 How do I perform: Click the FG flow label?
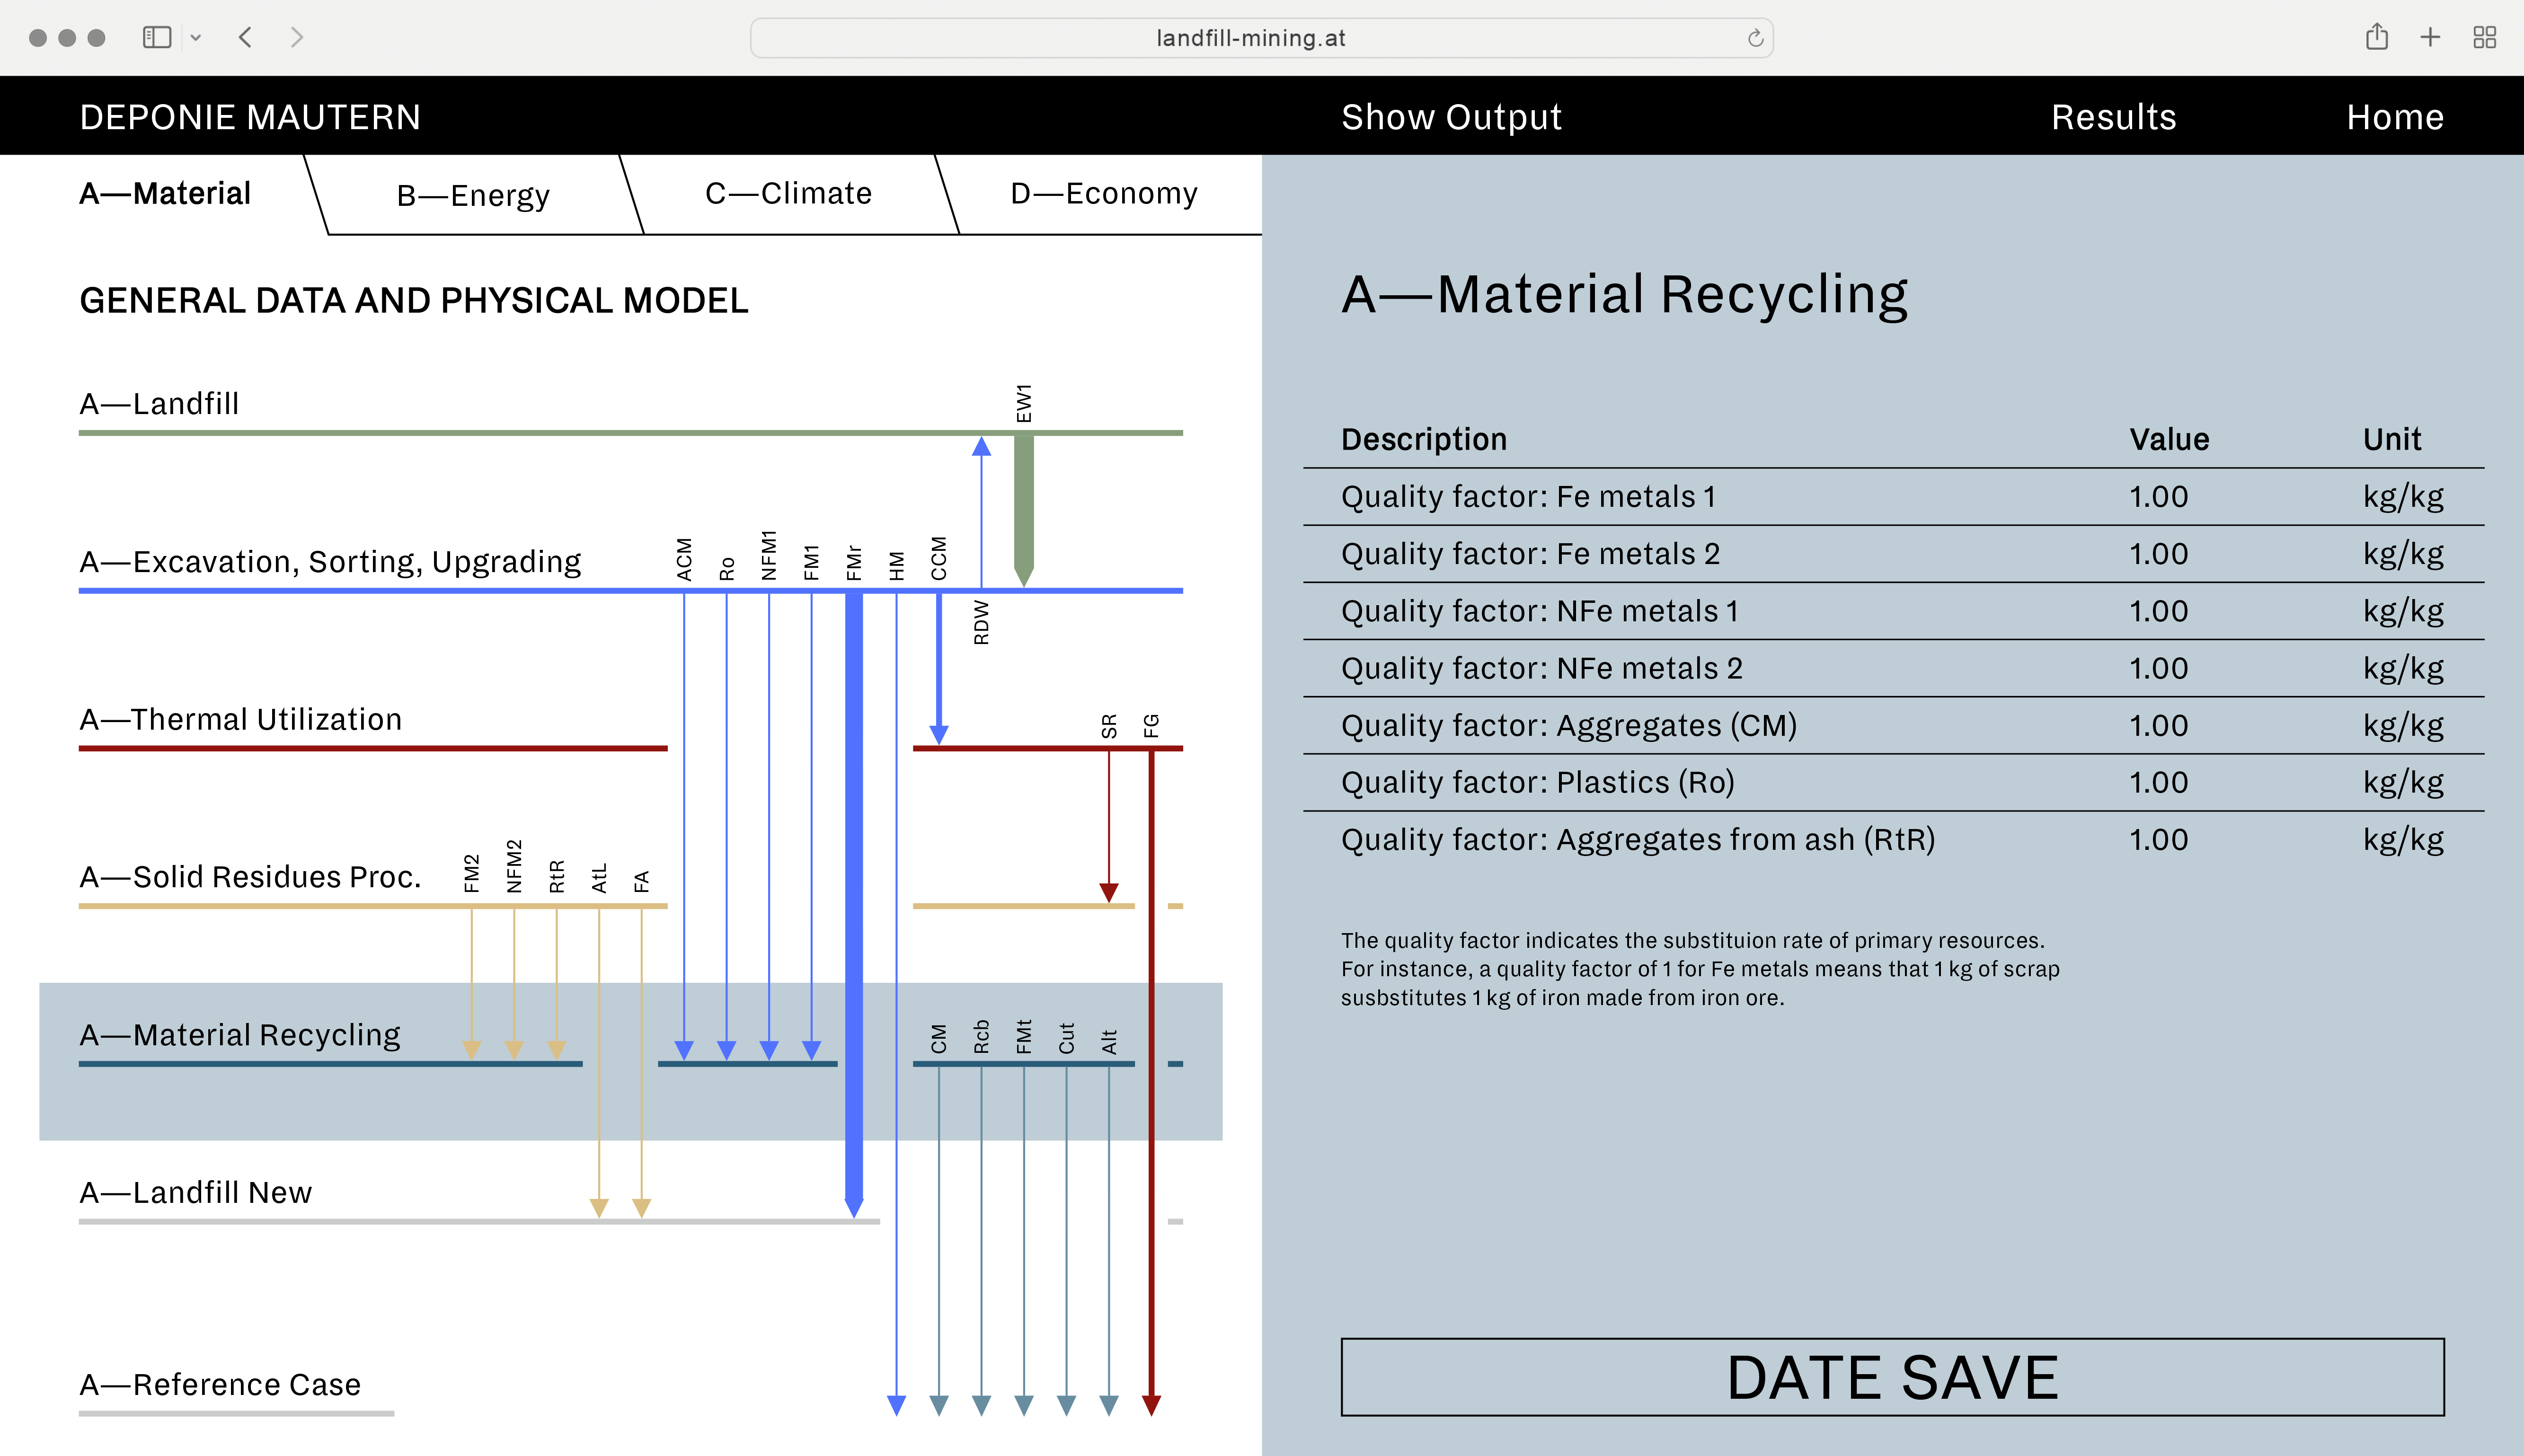coord(1151,726)
